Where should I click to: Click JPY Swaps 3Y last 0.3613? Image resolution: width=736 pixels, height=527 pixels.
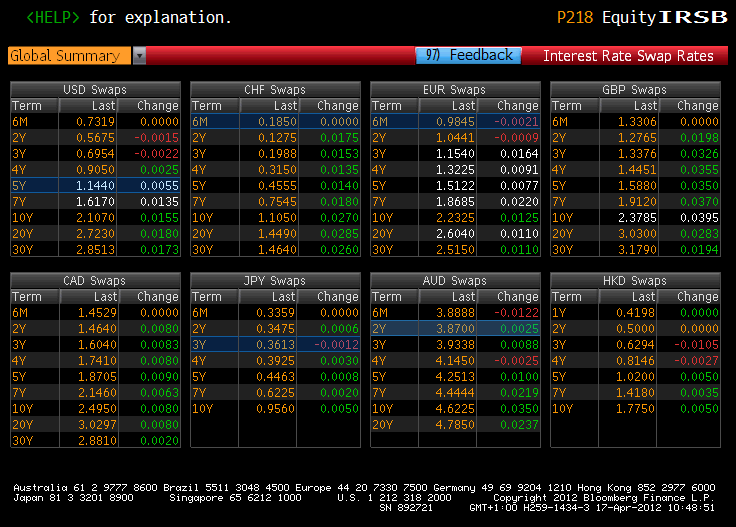(x=276, y=344)
